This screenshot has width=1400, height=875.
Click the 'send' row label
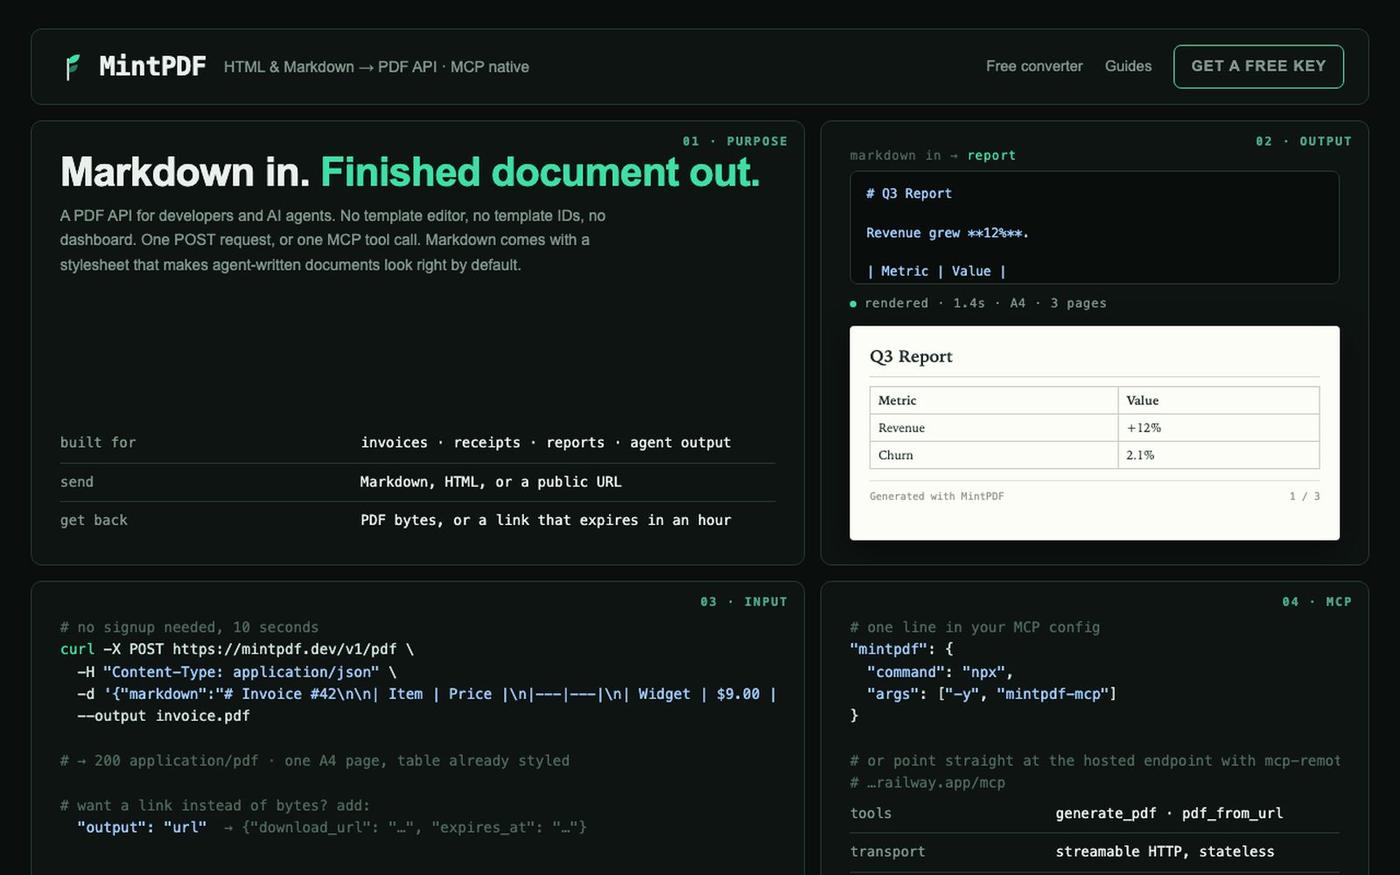tap(77, 481)
